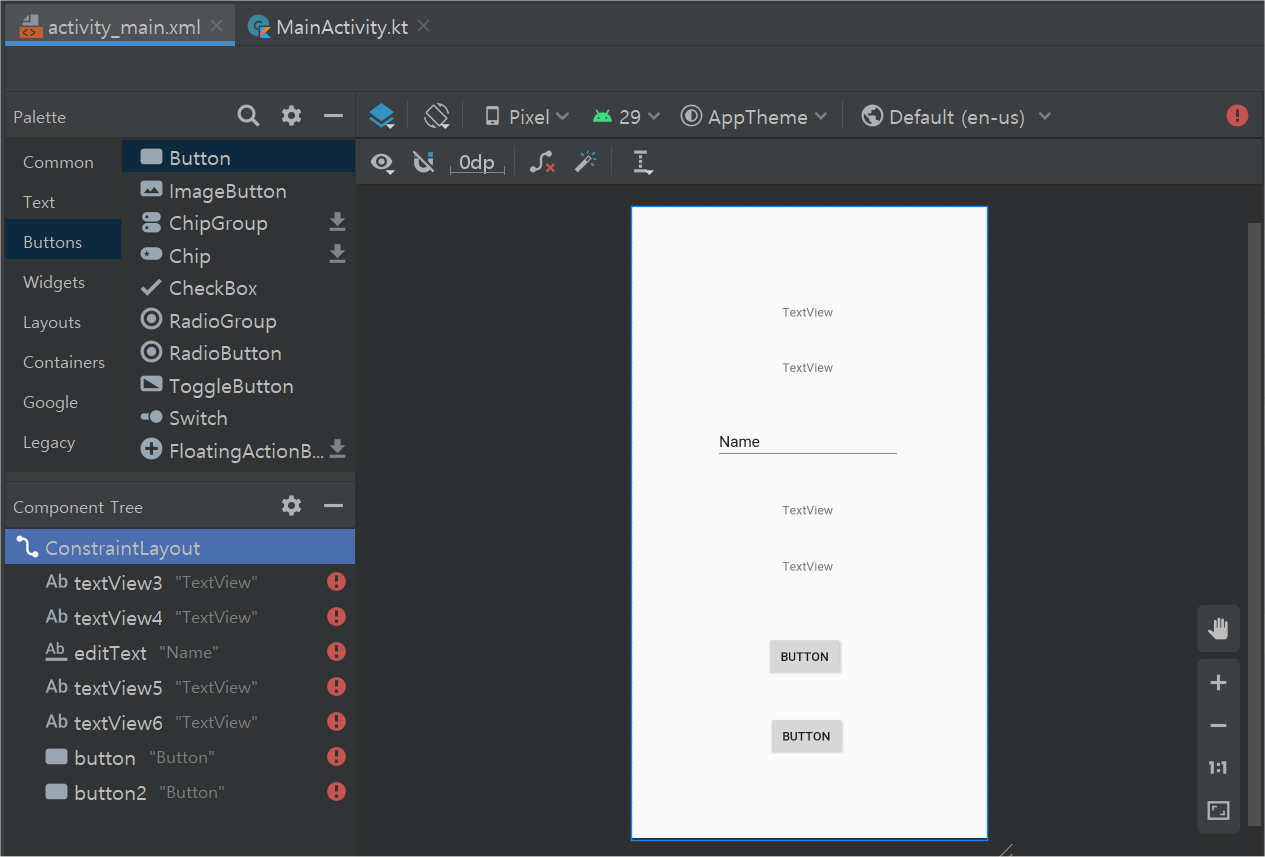Select ConstraintLayout in Component Tree
The image size is (1265, 857).
point(180,547)
